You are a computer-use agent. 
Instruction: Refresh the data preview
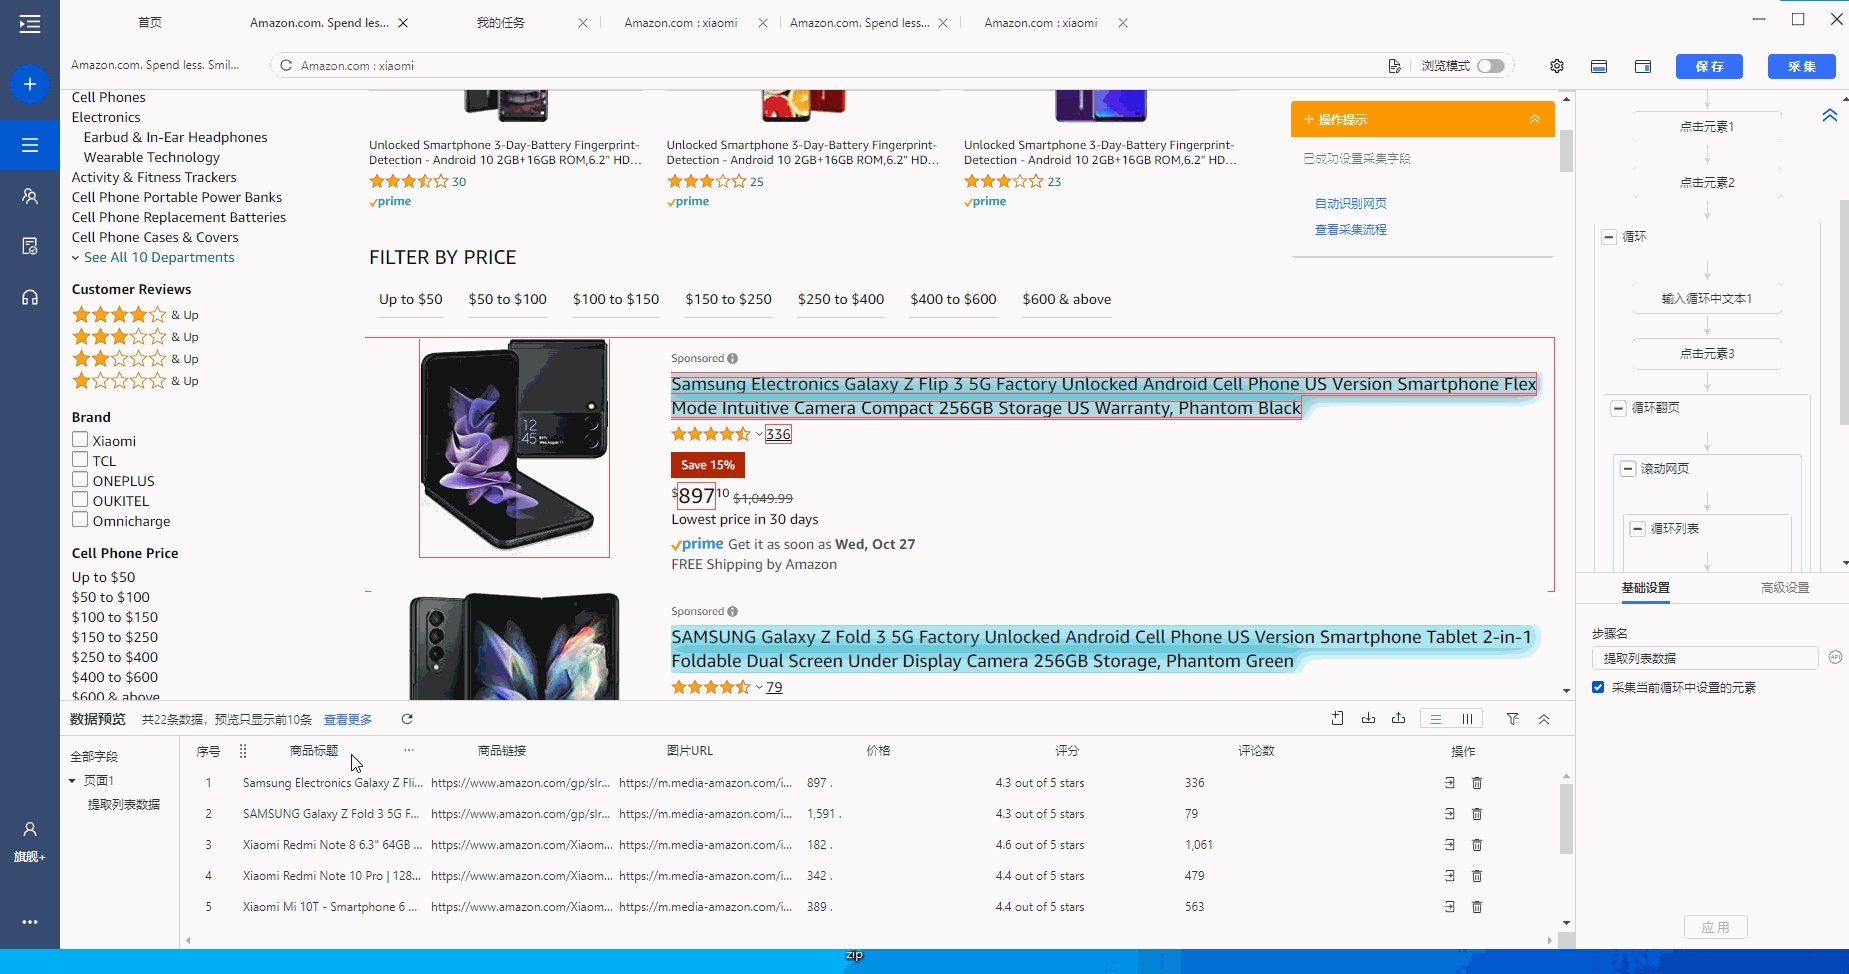point(407,719)
